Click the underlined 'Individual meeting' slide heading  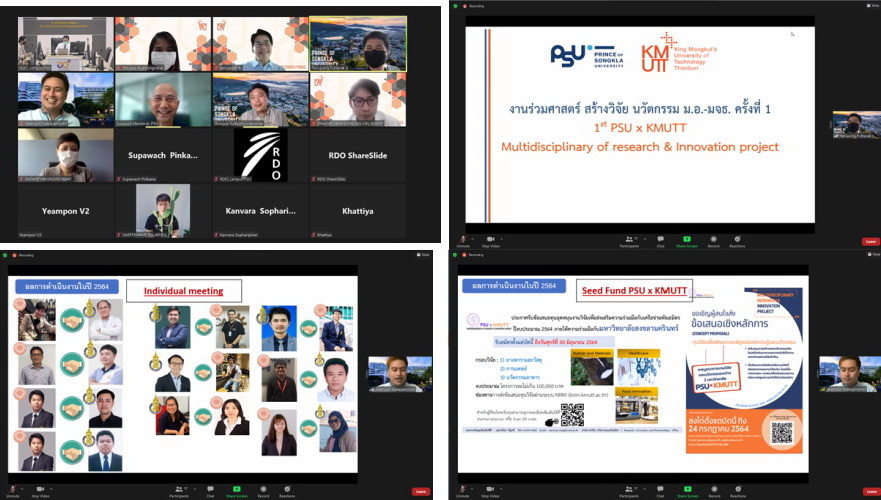tap(183, 291)
